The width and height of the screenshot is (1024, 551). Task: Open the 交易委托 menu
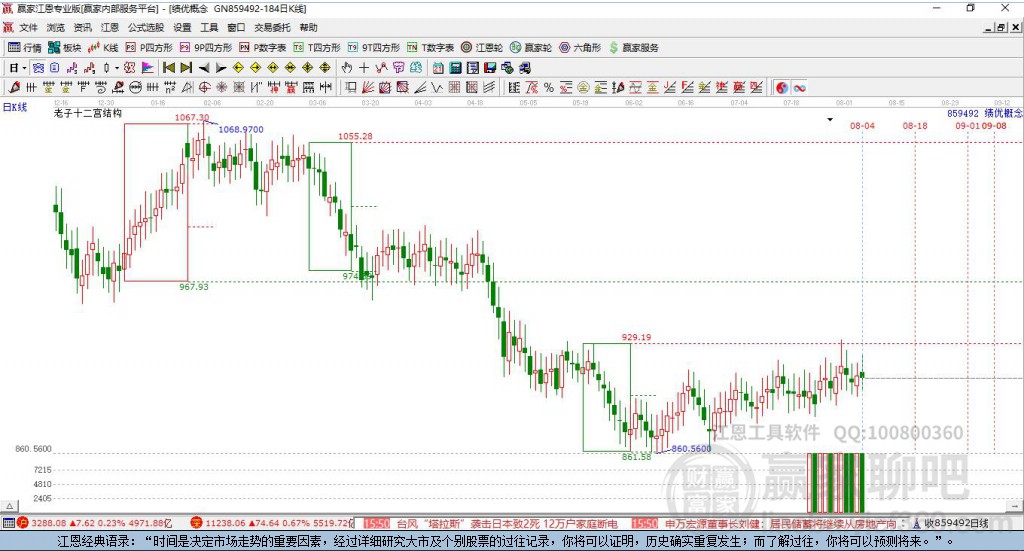tap(272, 27)
